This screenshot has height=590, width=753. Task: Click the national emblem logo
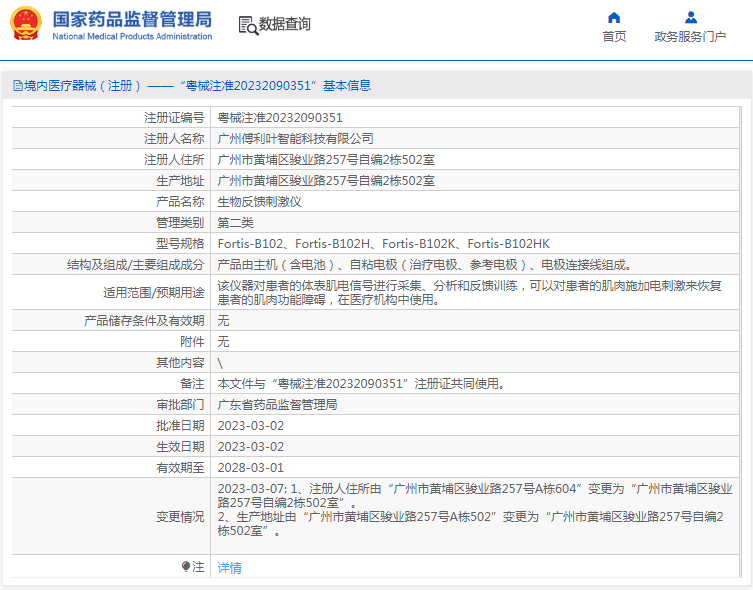[x=25, y=23]
